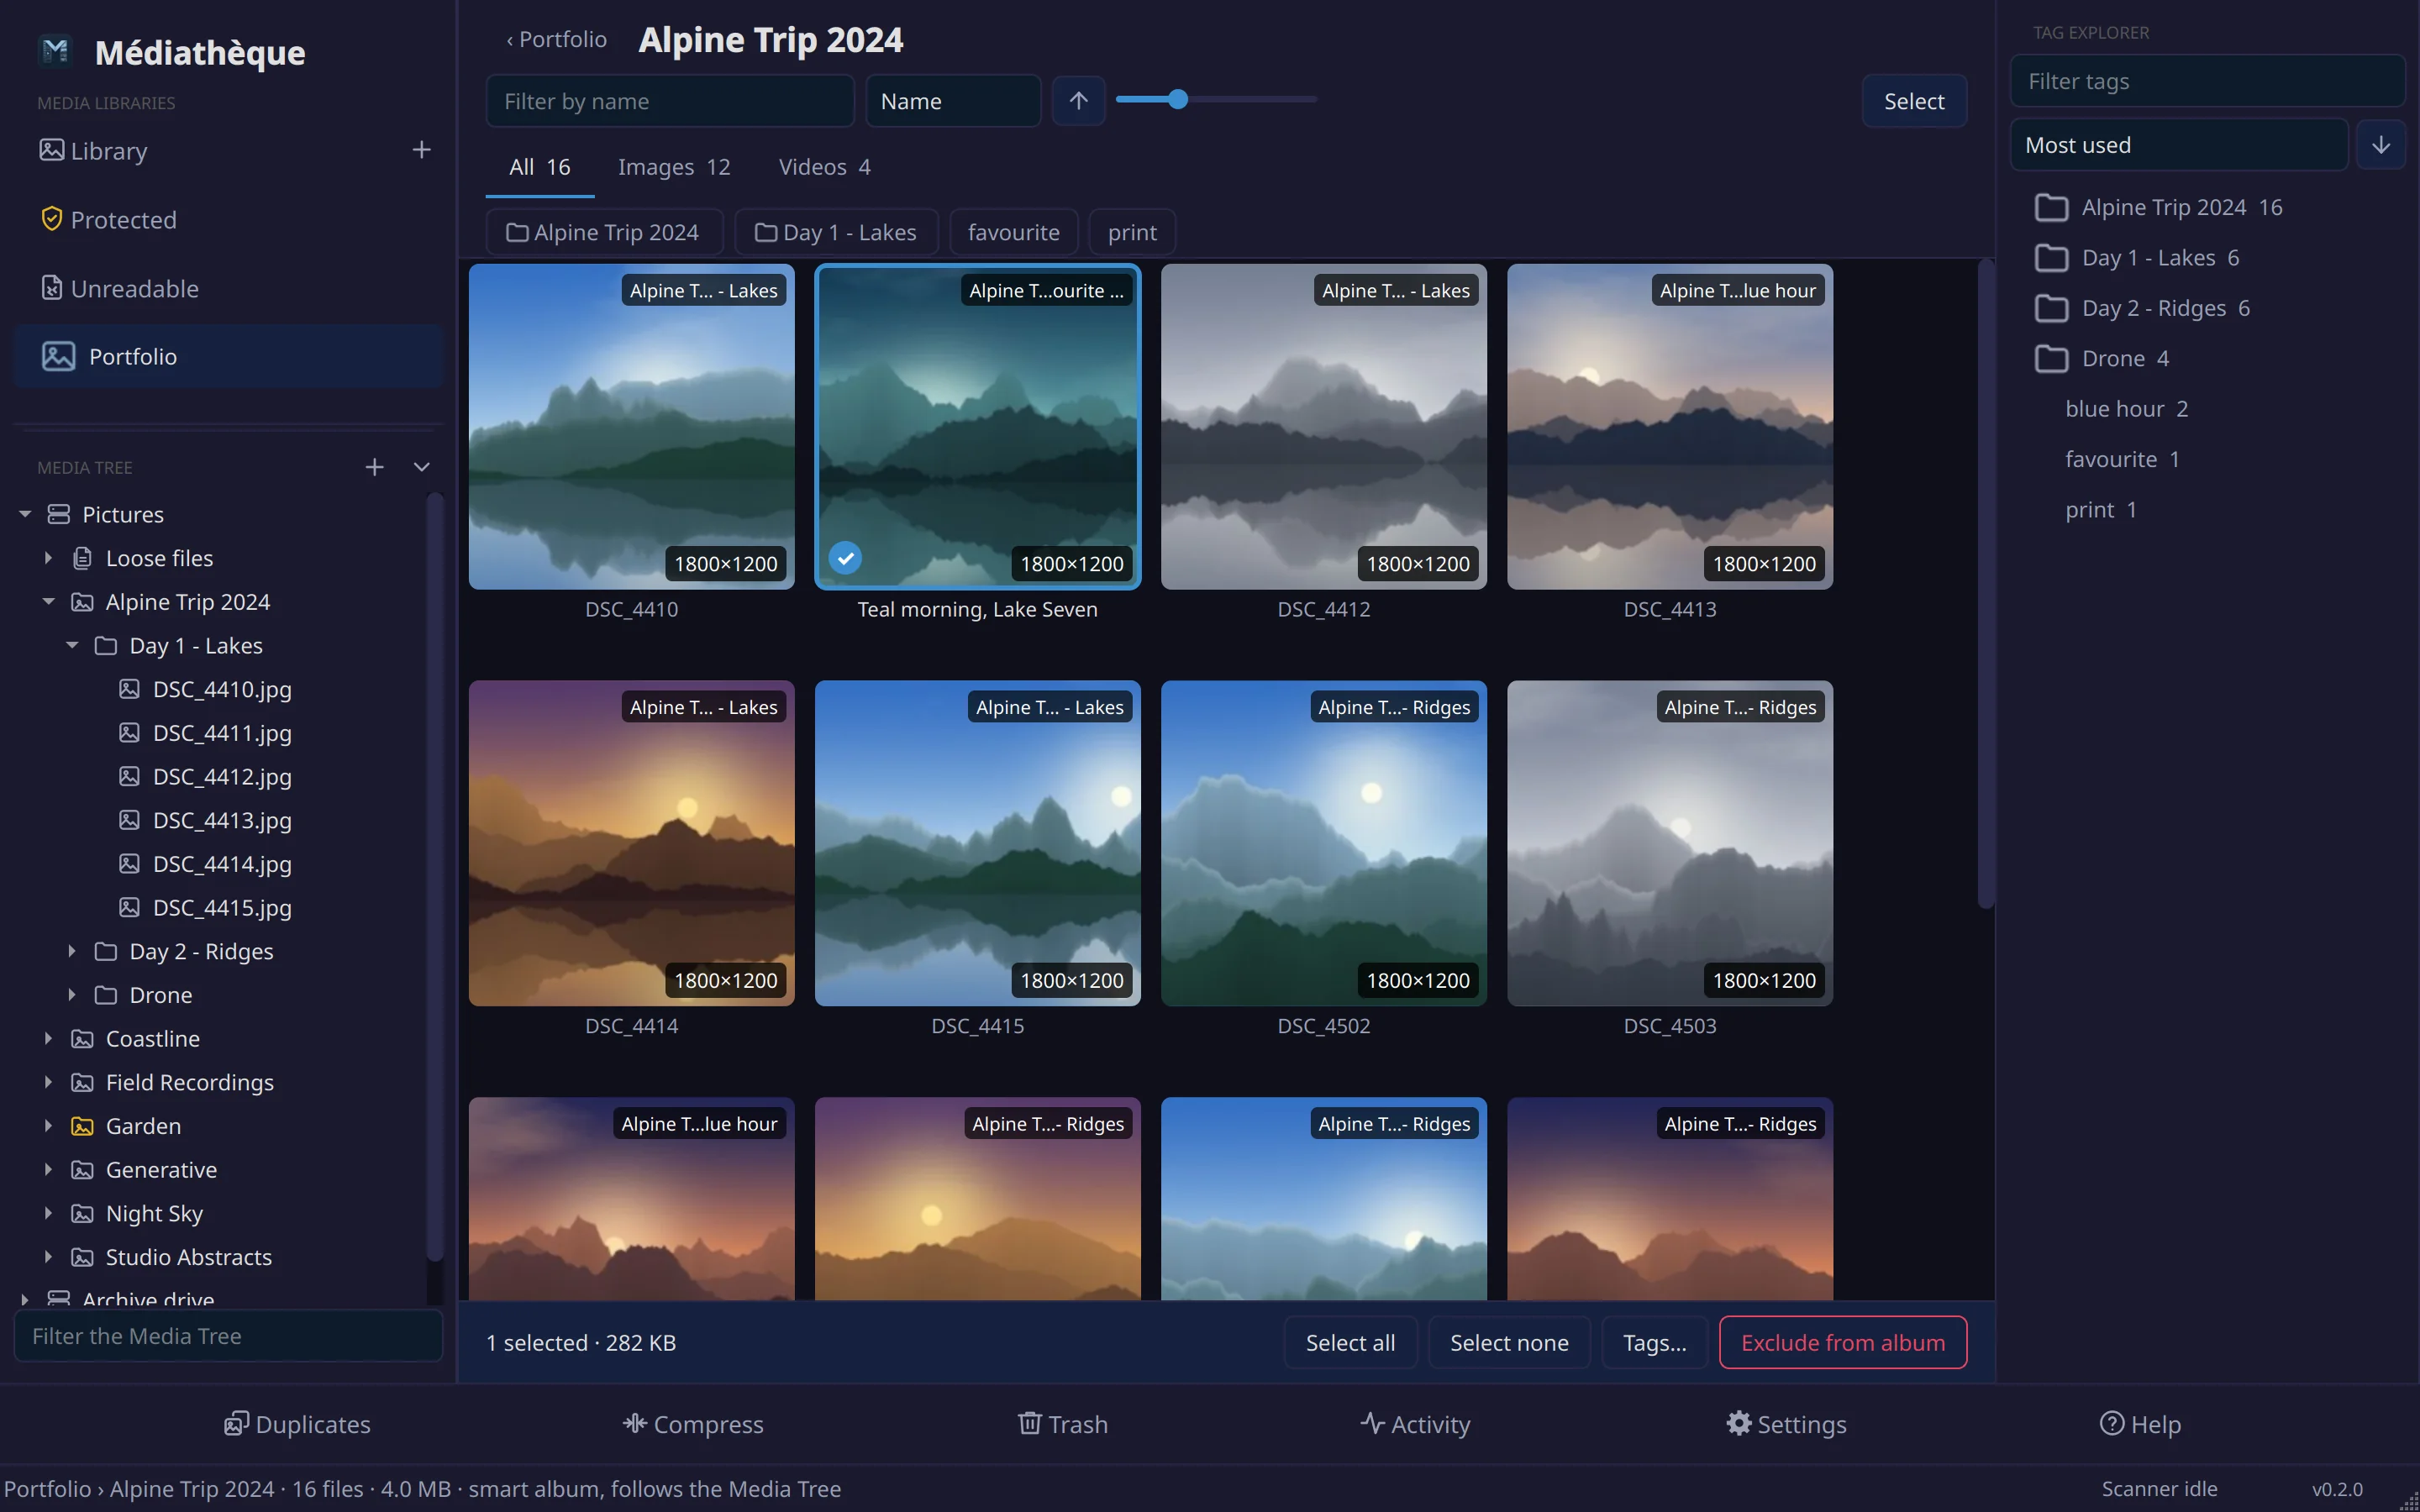Open the Trash

click(1062, 1424)
